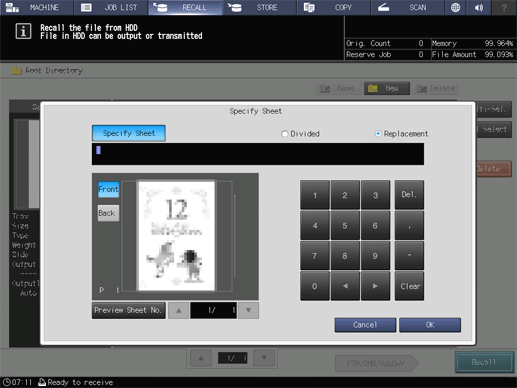Cancel the Specify Sheet dialog
Screen dimensions: 517x388
coord(365,325)
